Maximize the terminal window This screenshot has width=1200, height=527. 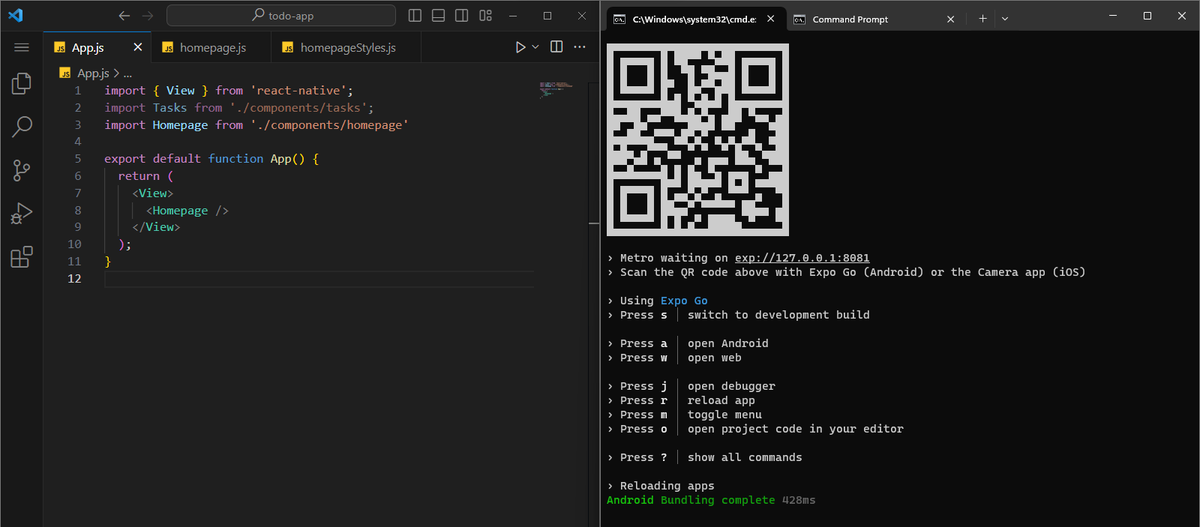[1147, 16]
